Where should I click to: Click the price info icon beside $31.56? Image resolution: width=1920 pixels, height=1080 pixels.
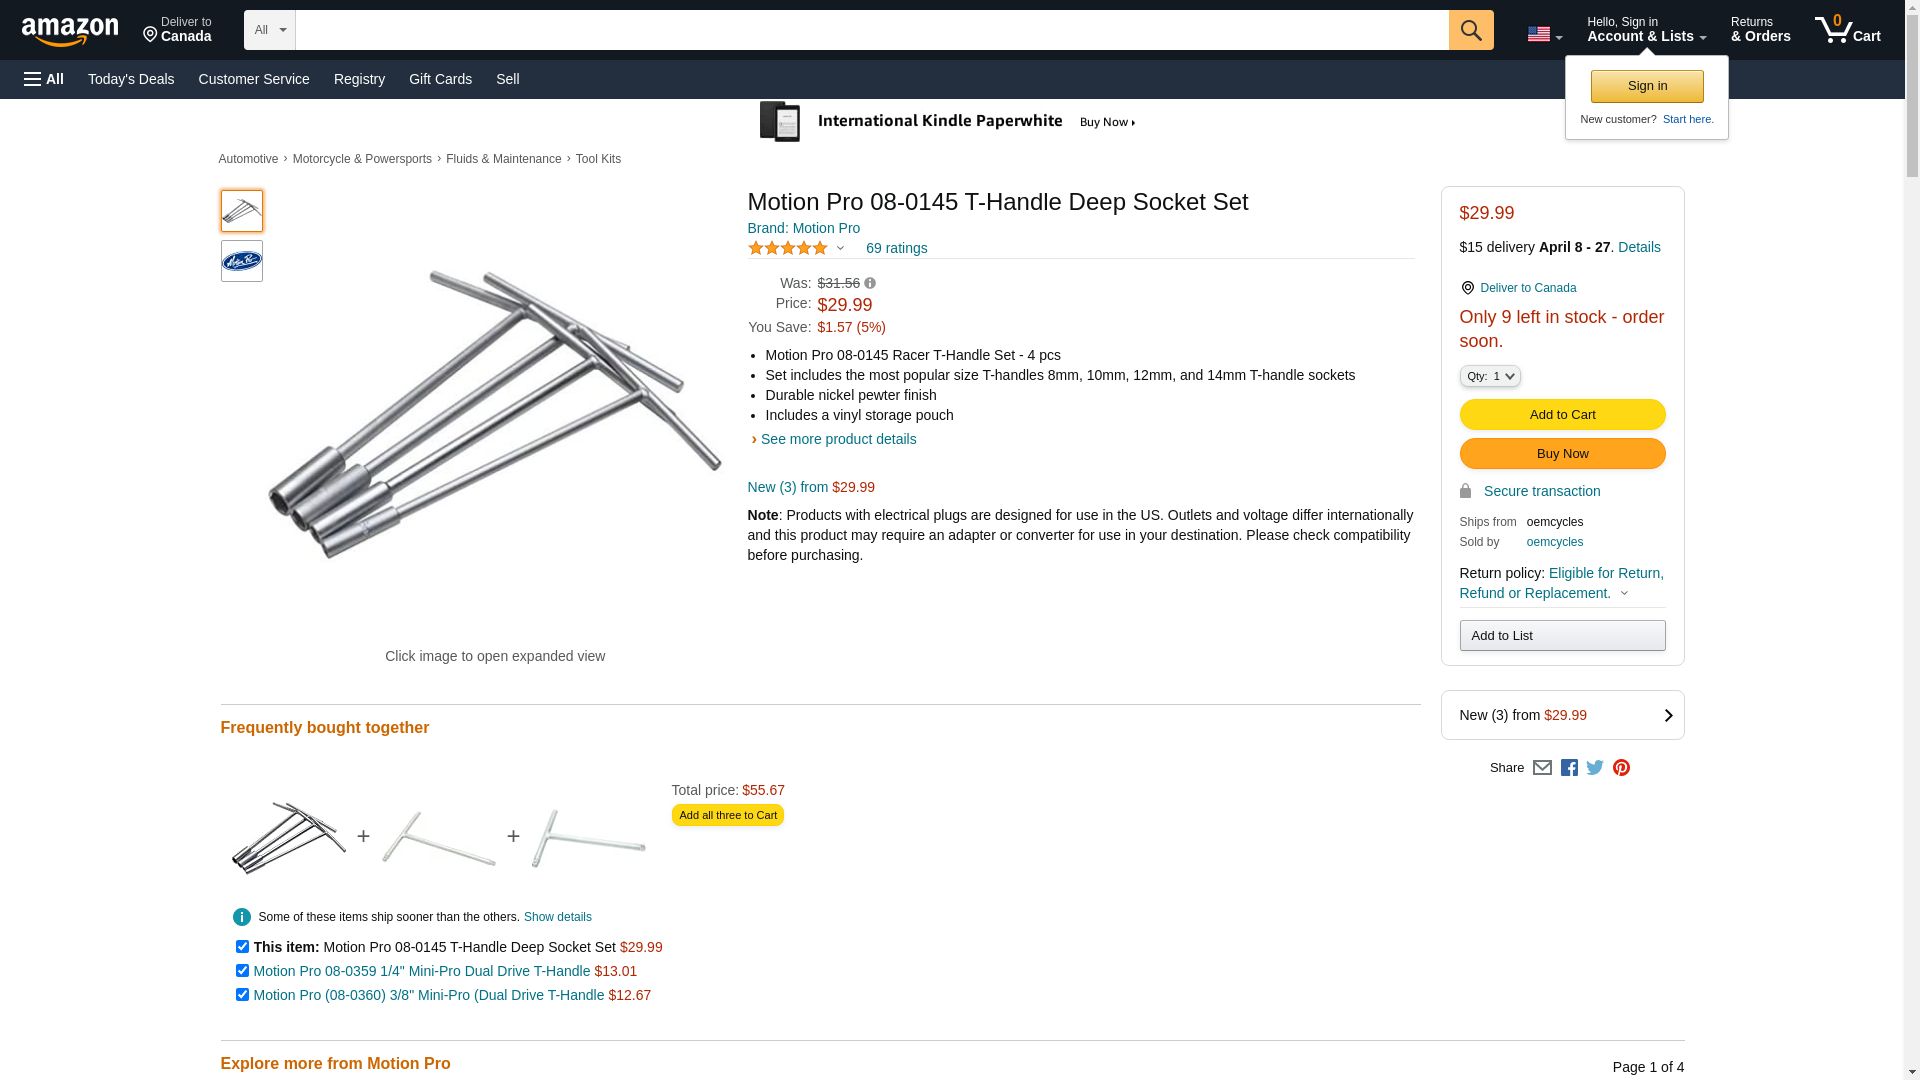(870, 284)
